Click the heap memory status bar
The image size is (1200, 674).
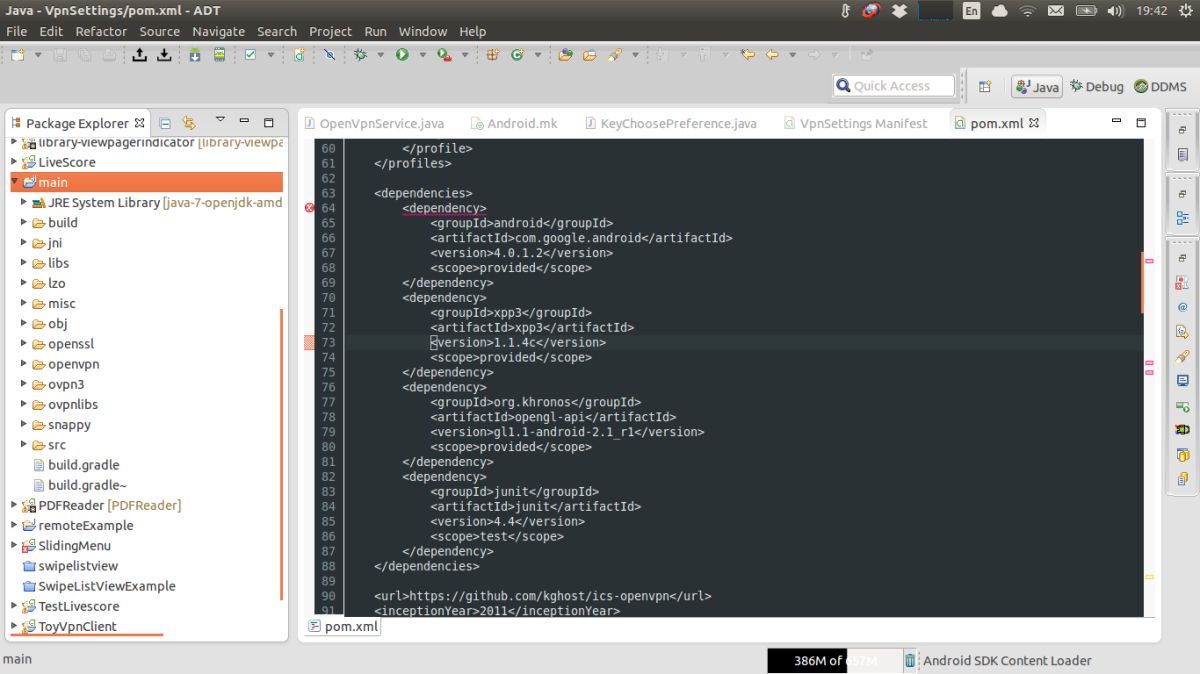click(x=834, y=660)
